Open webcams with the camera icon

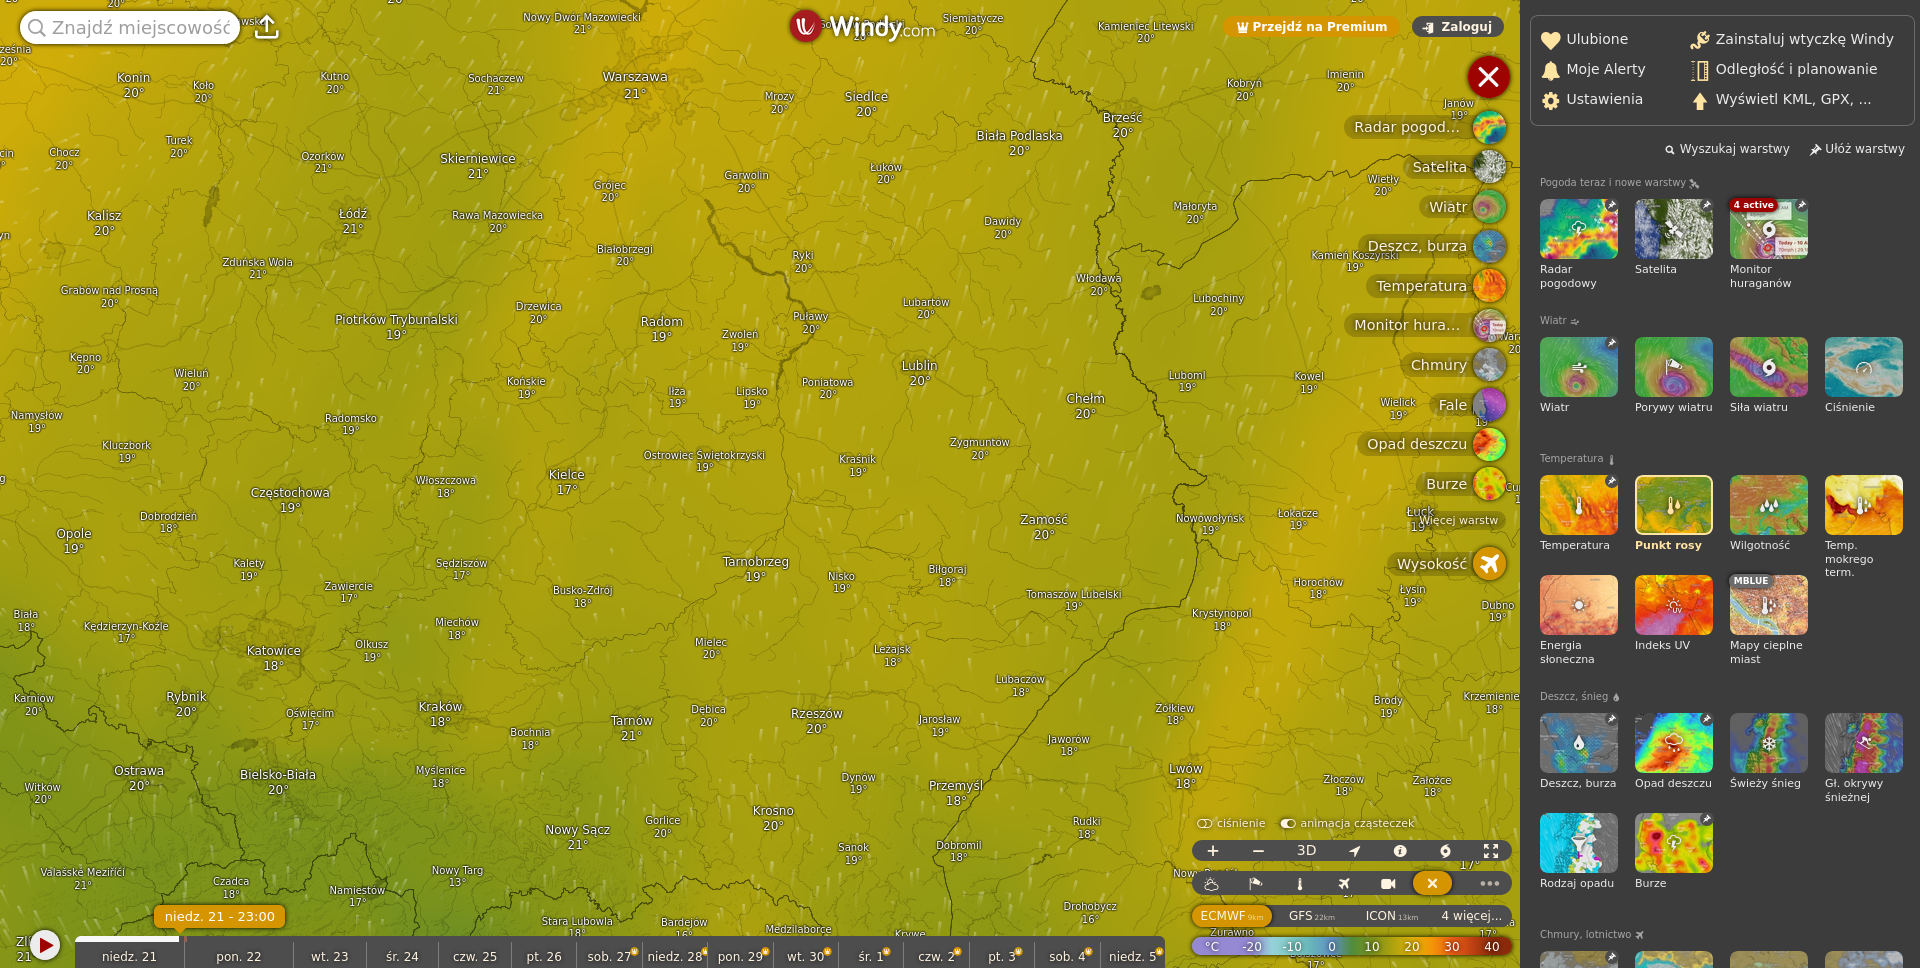[1388, 884]
